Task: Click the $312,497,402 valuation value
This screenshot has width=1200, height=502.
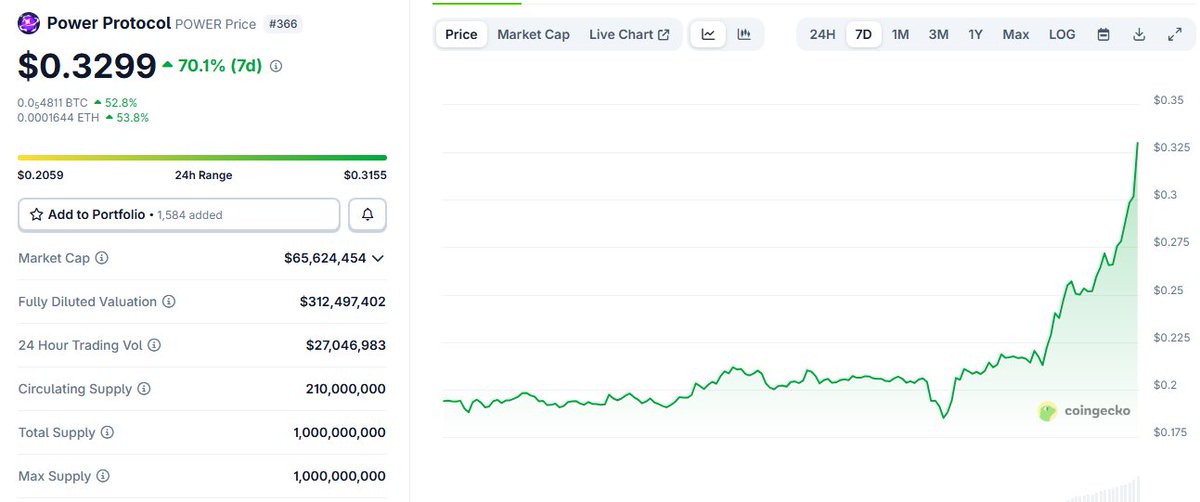Action: coord(343,302)
